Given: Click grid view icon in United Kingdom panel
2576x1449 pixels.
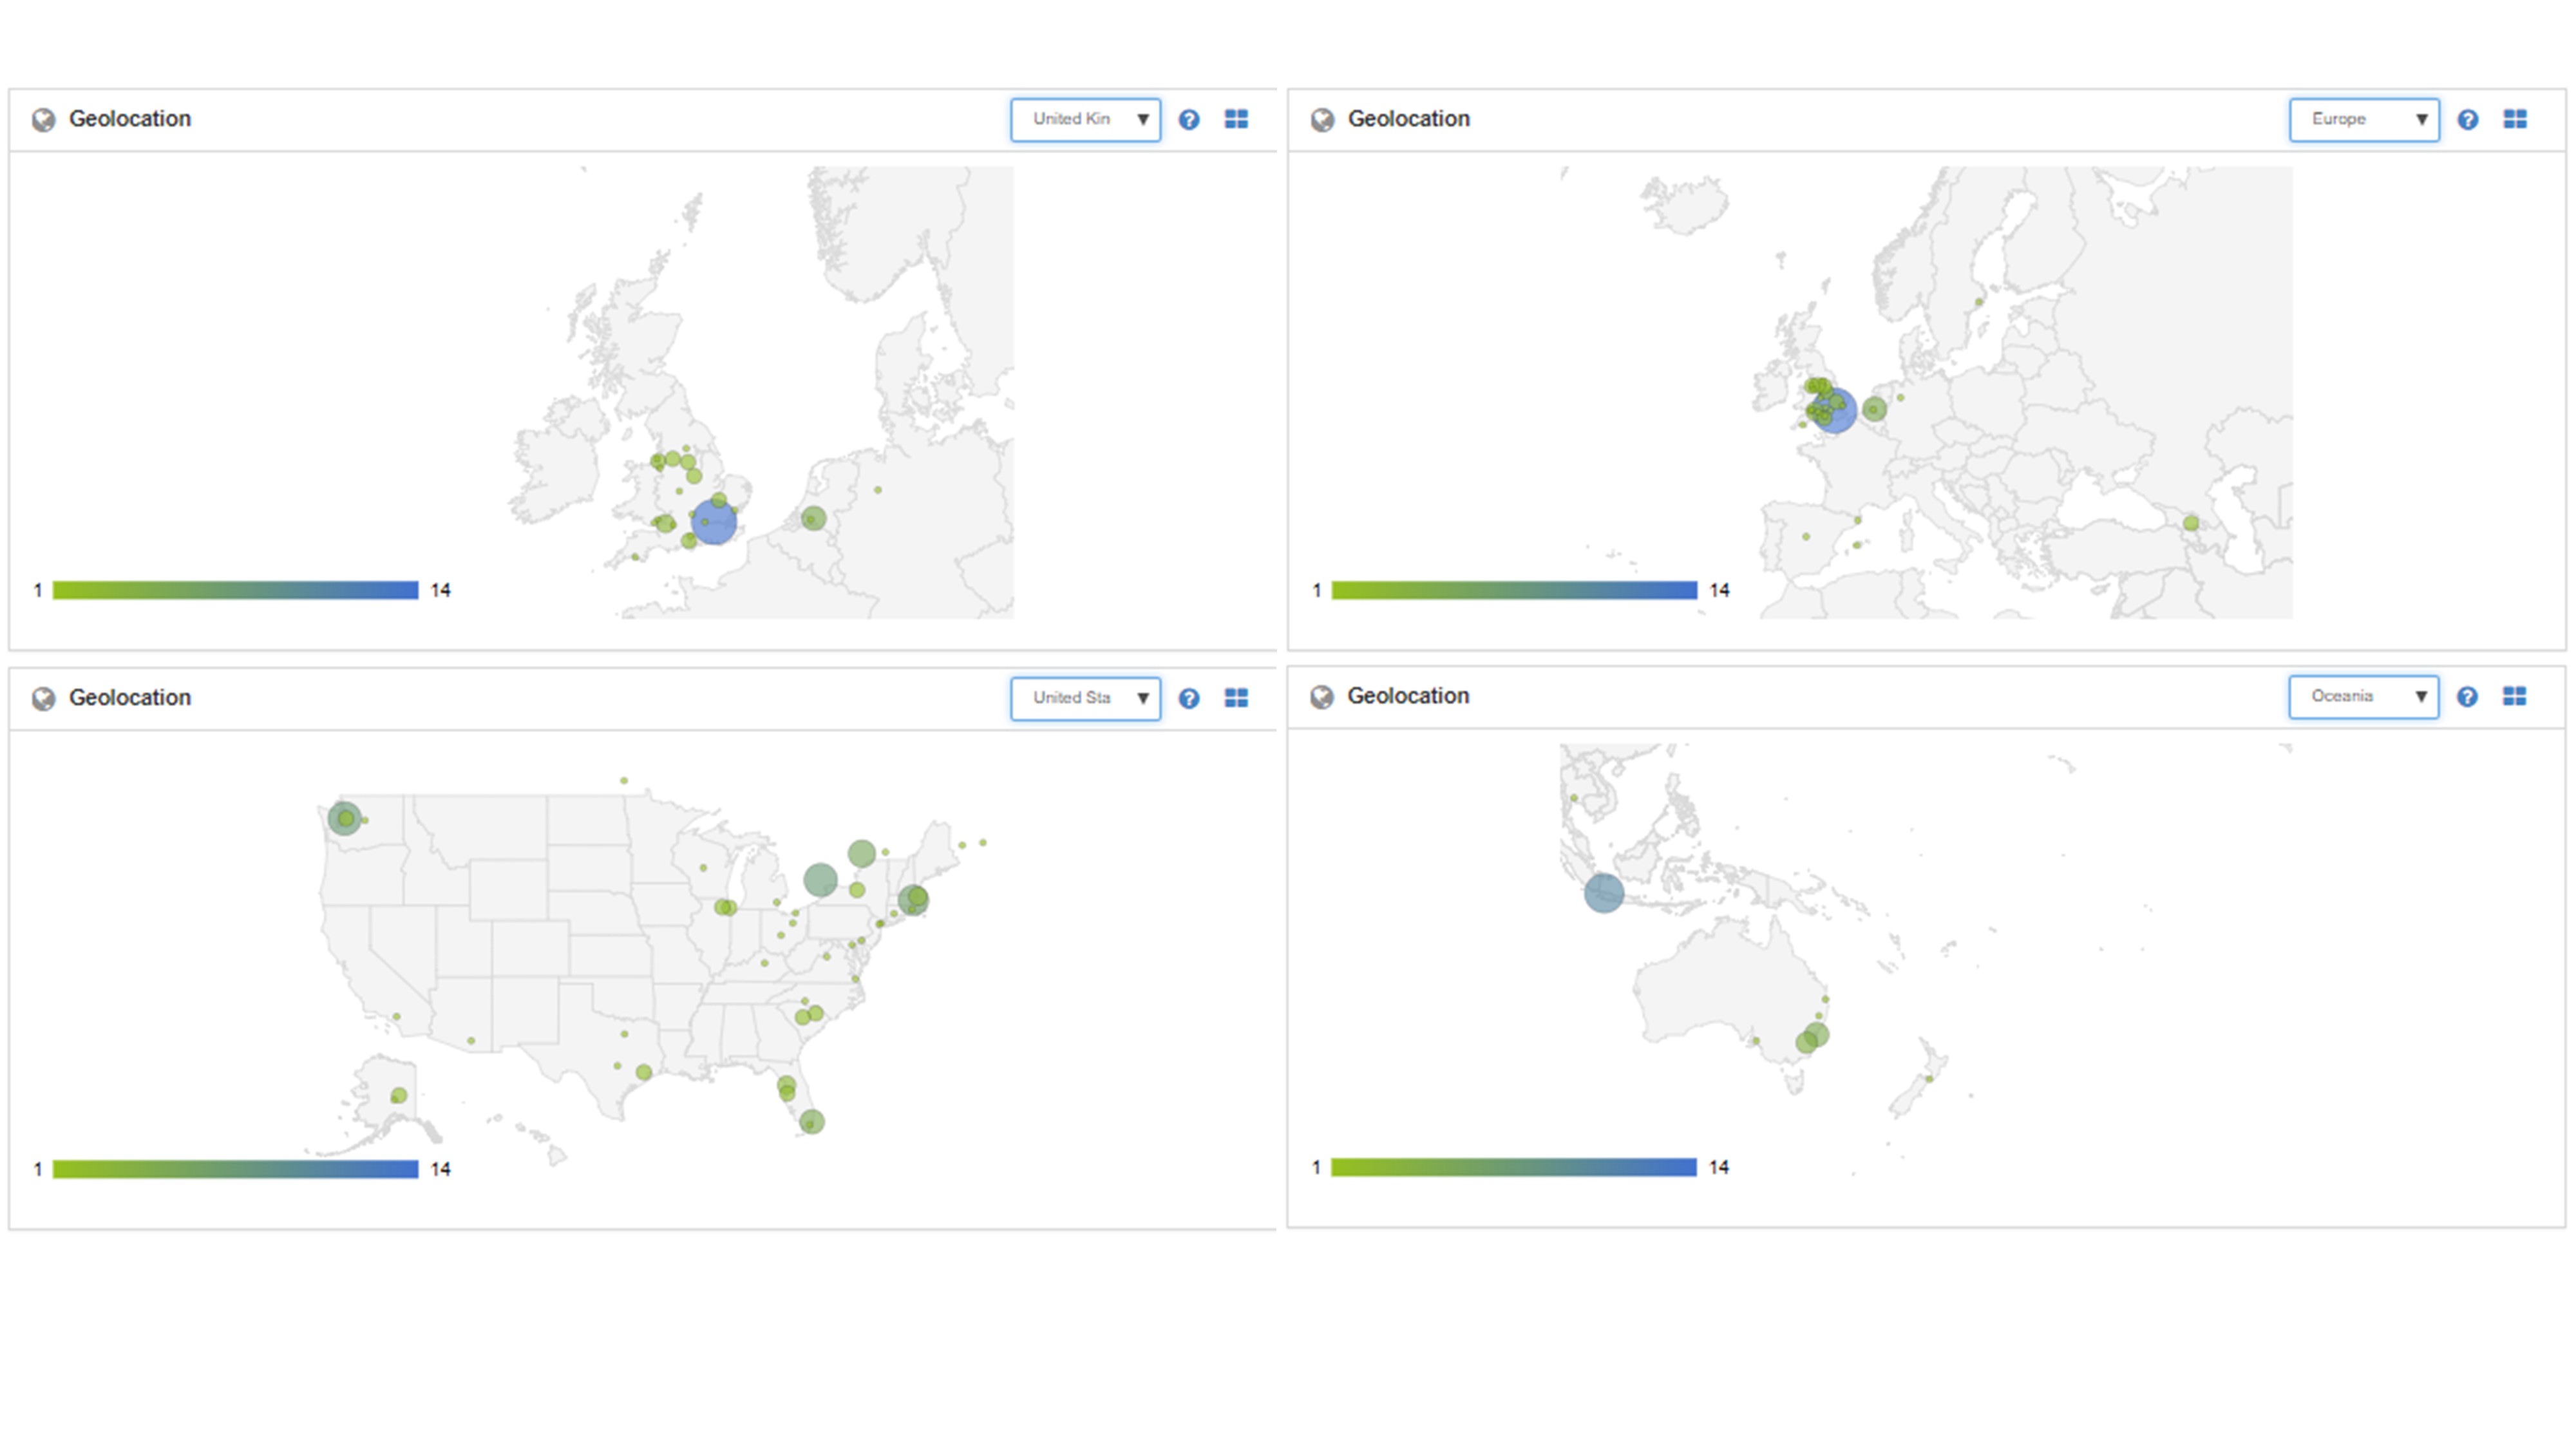Looking at the screenshot, I should pyautogui.click(x=1236, y=120).
